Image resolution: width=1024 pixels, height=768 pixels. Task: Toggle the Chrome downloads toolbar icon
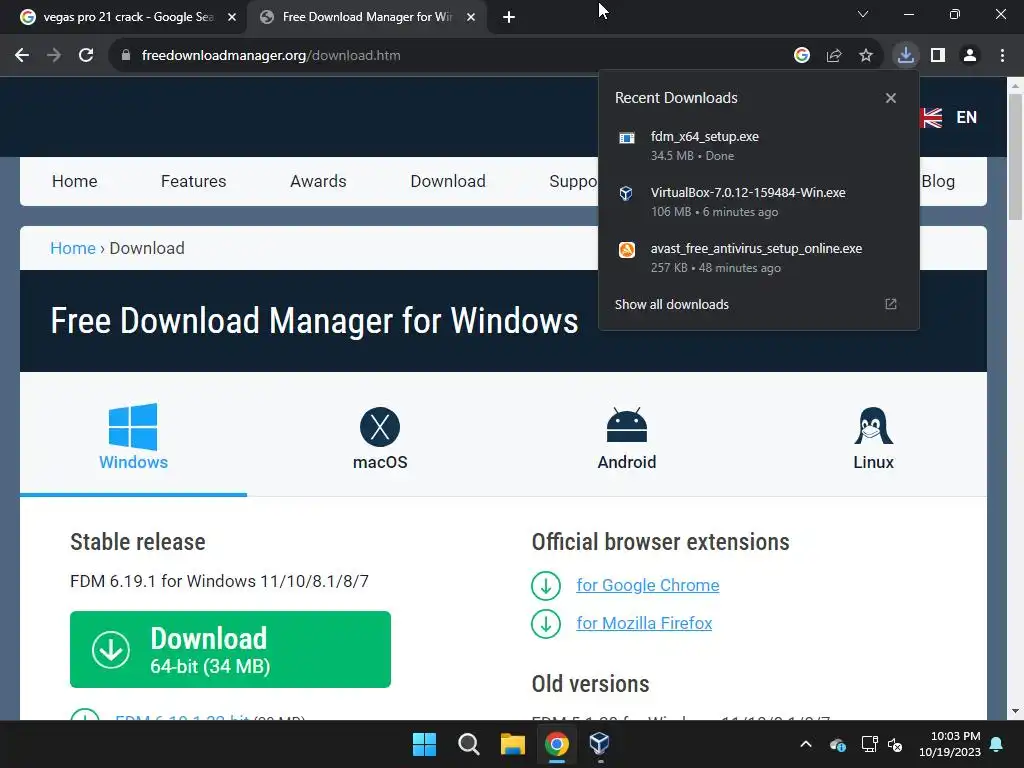point(906,56)
